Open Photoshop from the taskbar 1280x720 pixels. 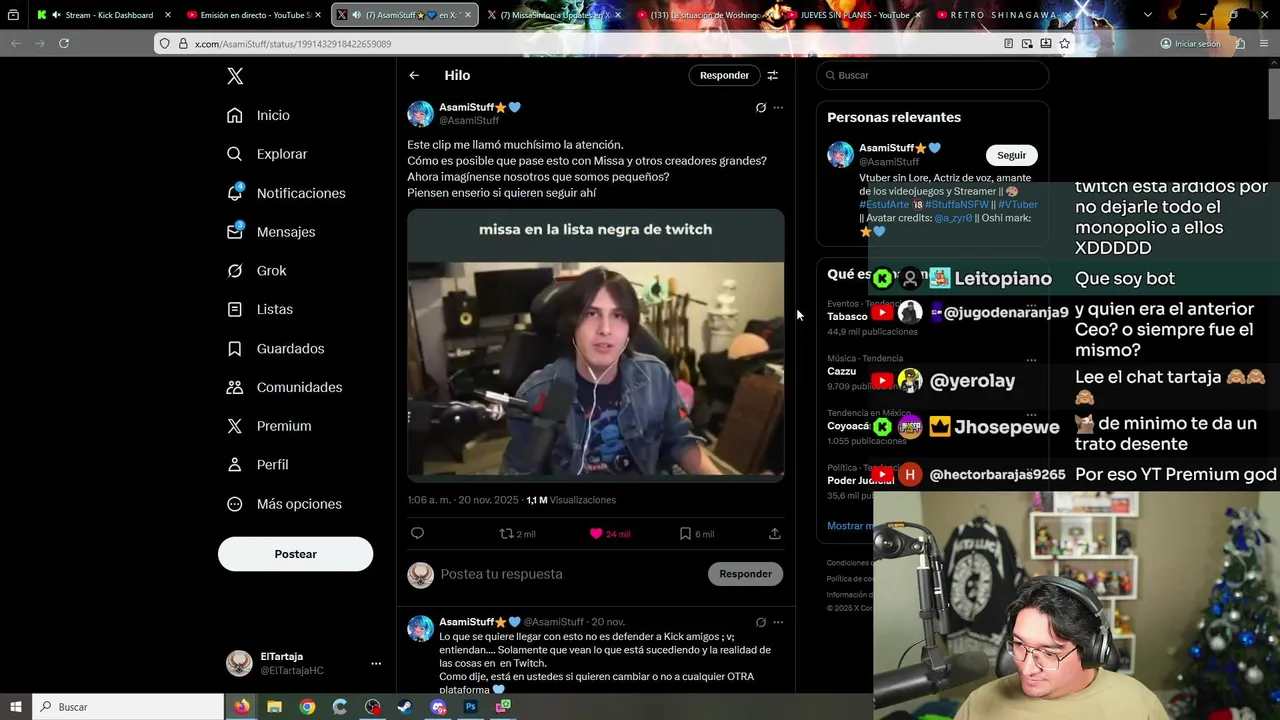[470, 707]
